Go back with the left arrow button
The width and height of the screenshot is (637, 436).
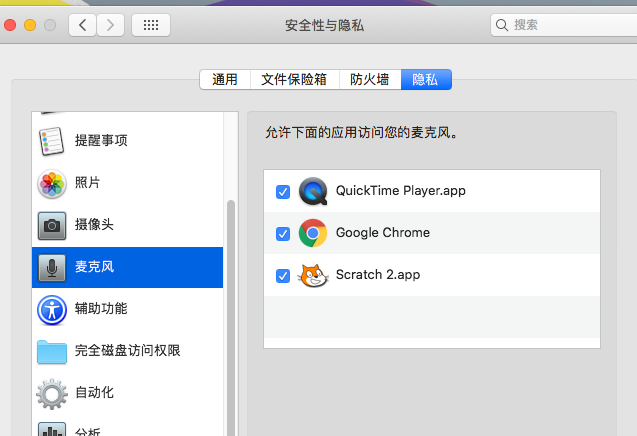[x=82, y=25]
